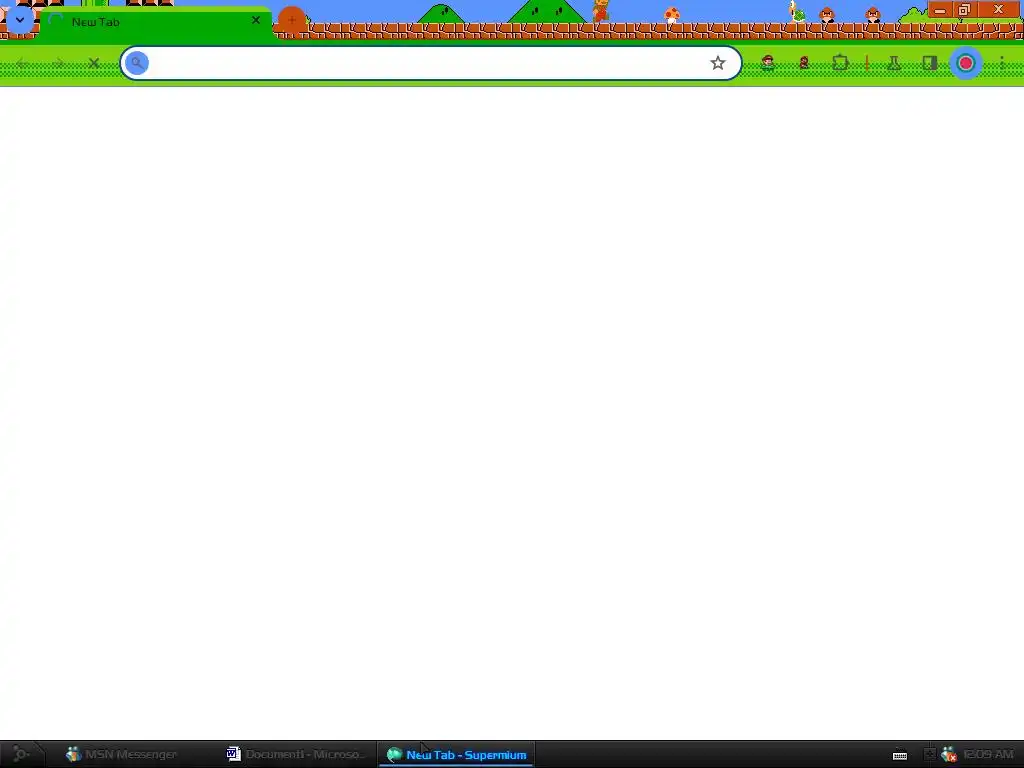Minimize the Supermium browser window

[x=940, y=10]
